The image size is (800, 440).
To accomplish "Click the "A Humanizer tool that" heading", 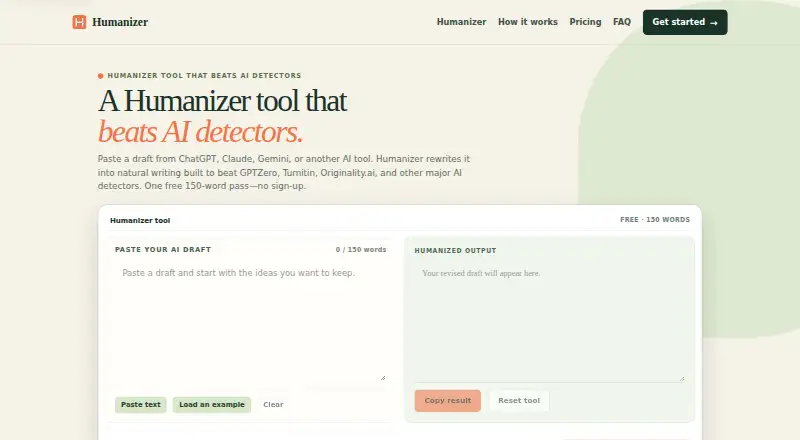I will [222, 101].
